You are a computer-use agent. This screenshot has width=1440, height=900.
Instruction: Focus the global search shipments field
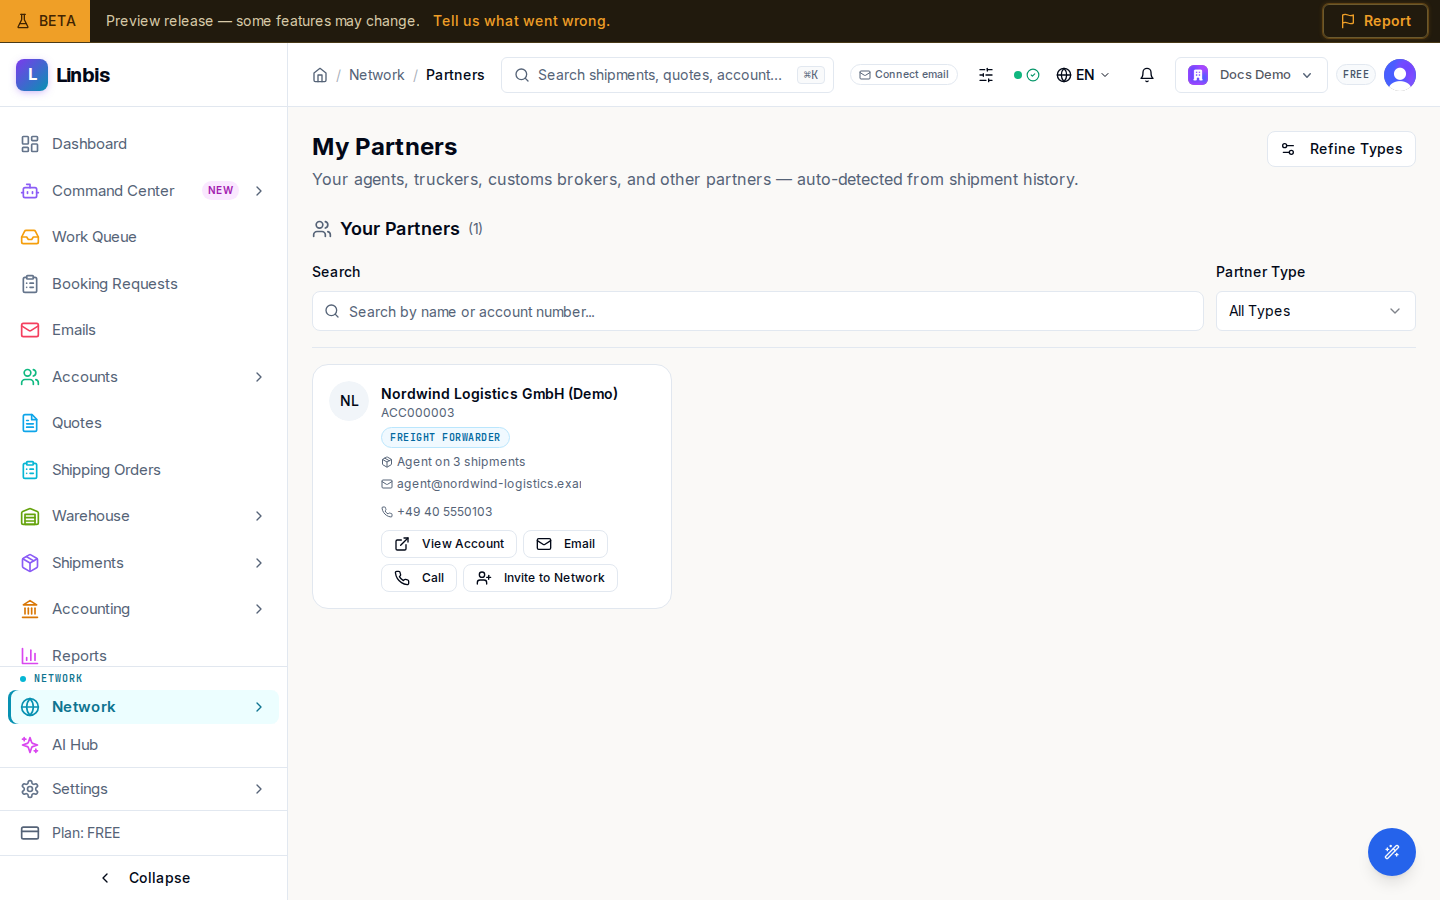[667, 75]
